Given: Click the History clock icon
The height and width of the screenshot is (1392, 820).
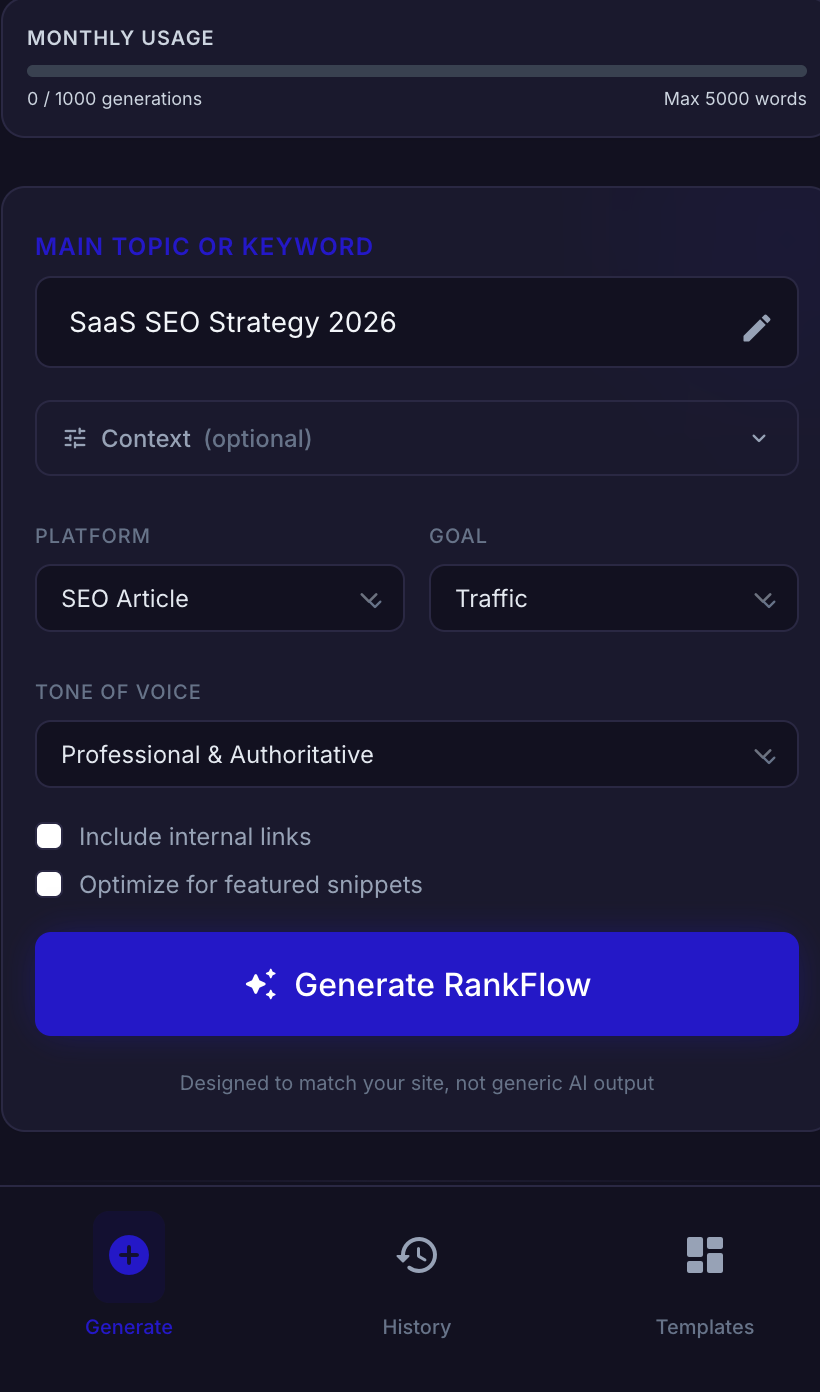Looking at the screenshot, I should click(417, 1255).
